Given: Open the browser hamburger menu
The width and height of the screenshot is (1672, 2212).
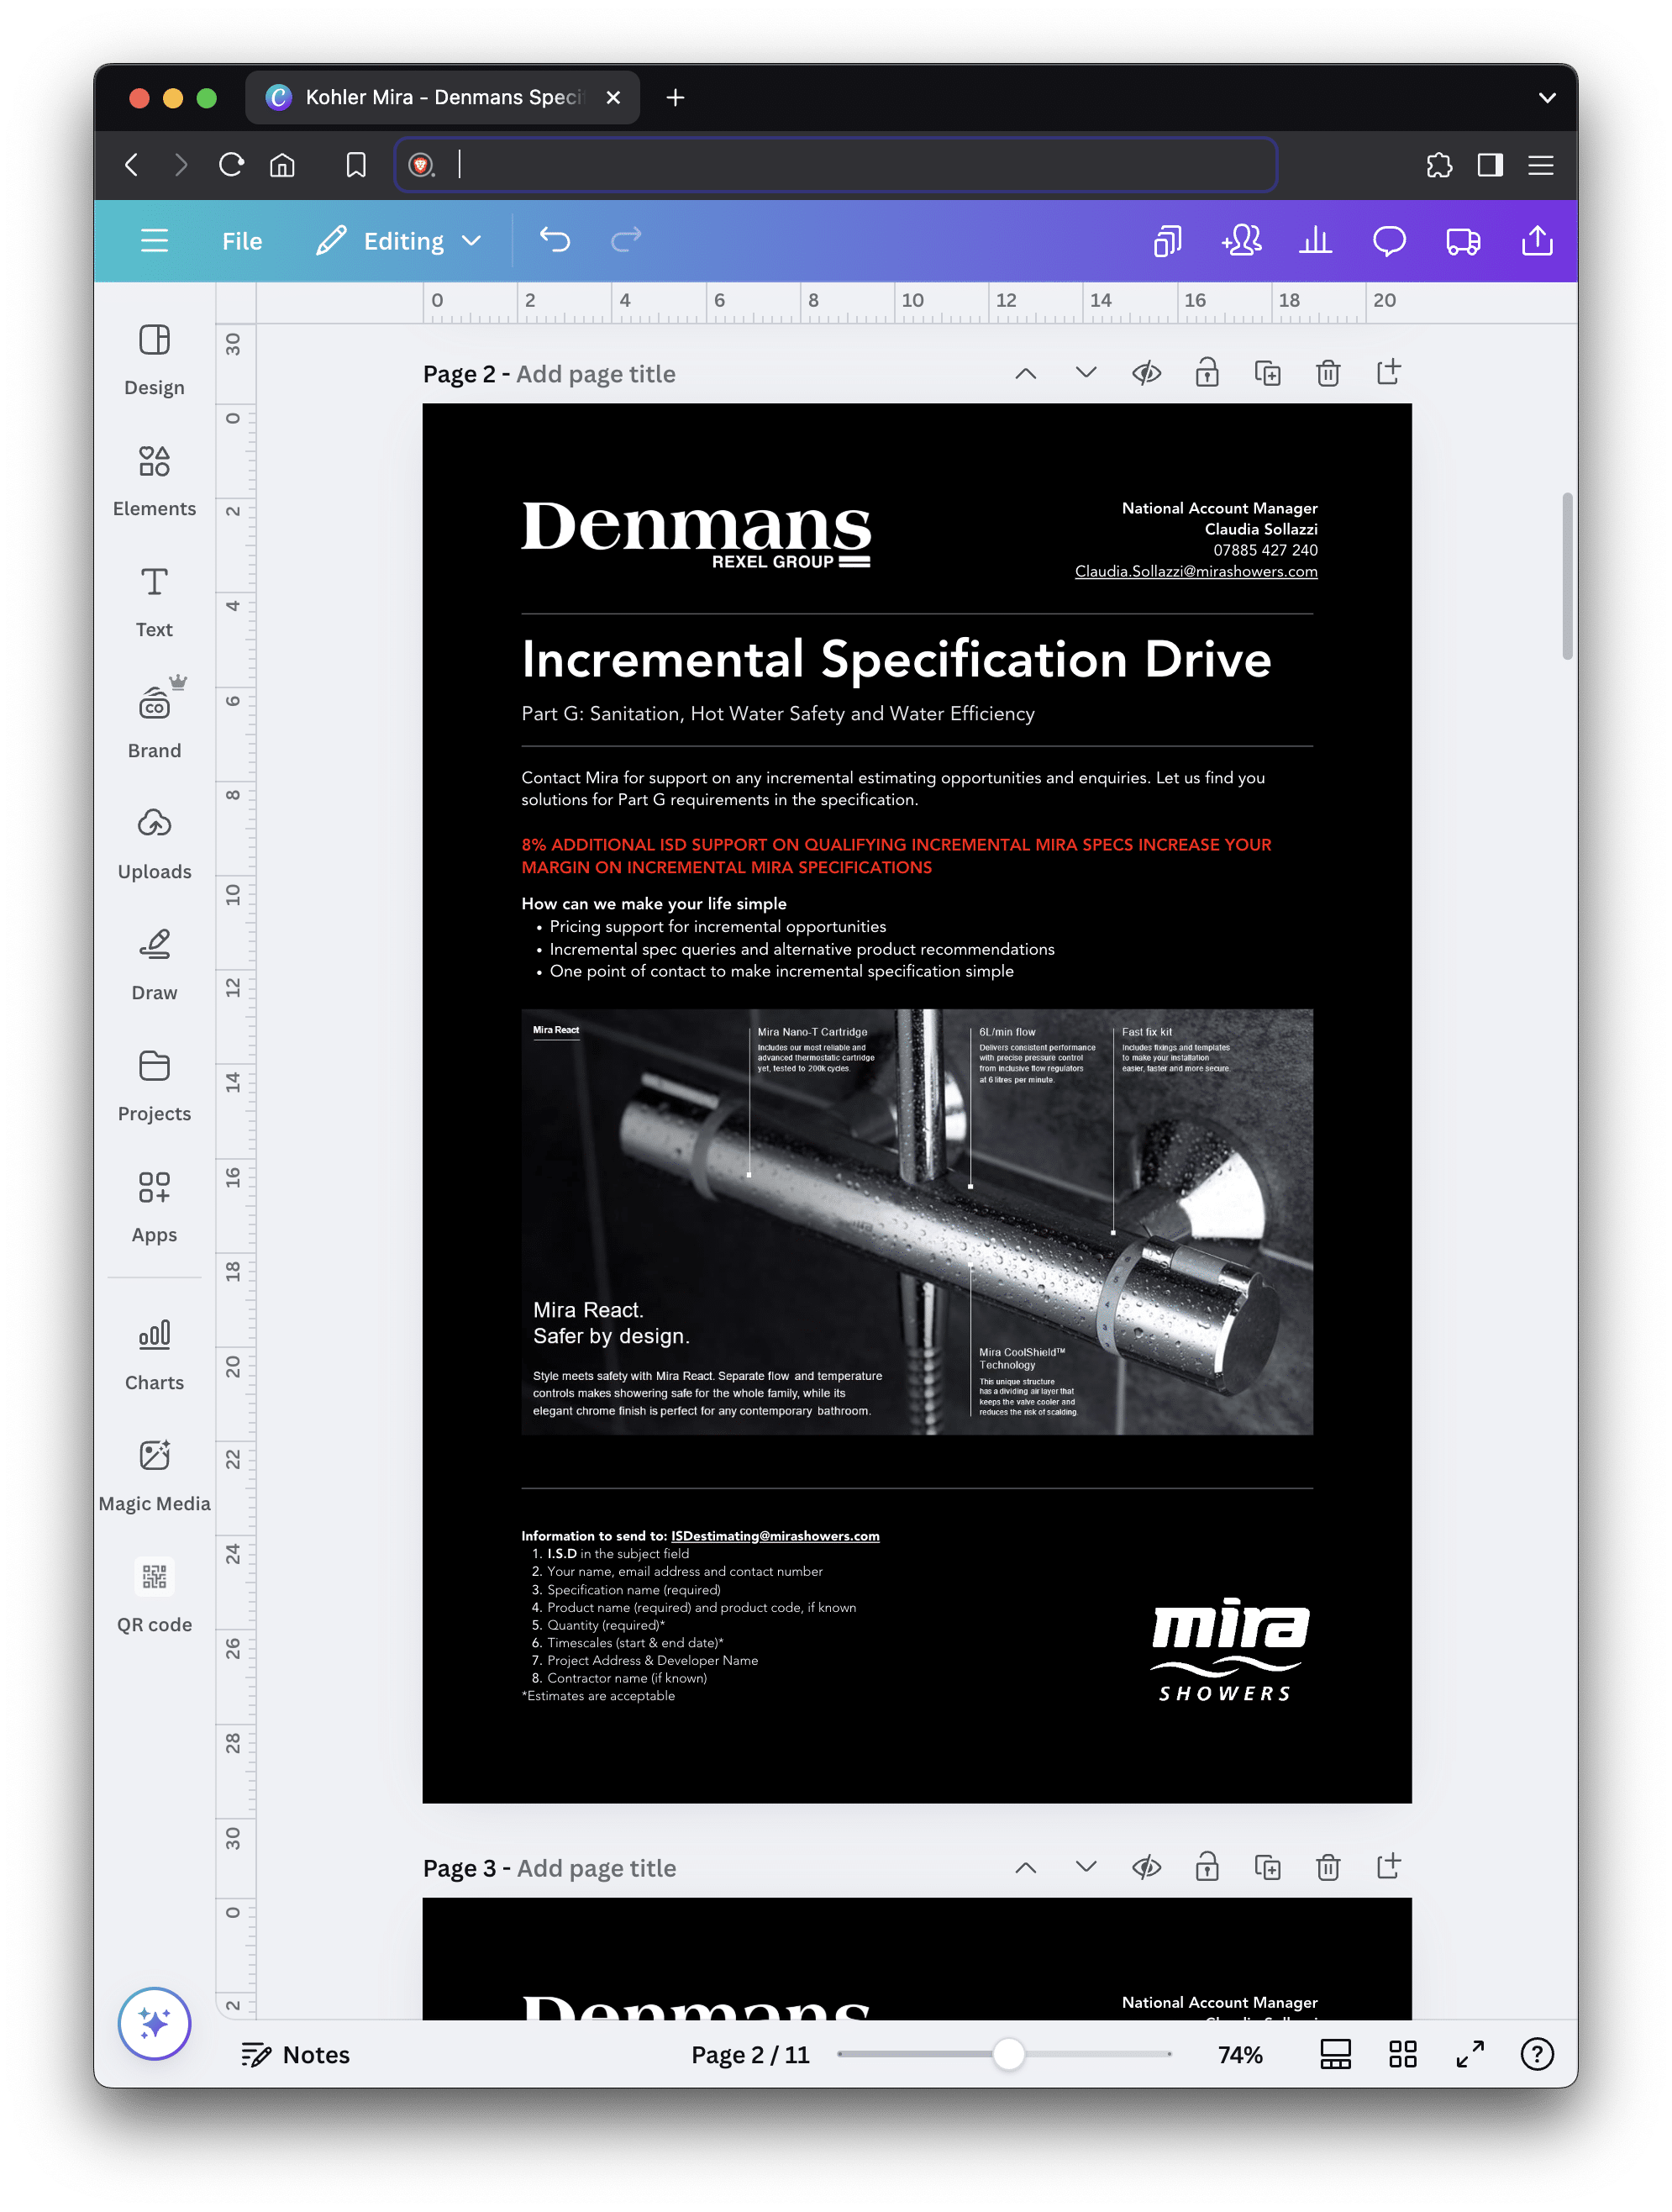Looking at the screenshot, I should pyautogui.click(x=1541, y=165).
